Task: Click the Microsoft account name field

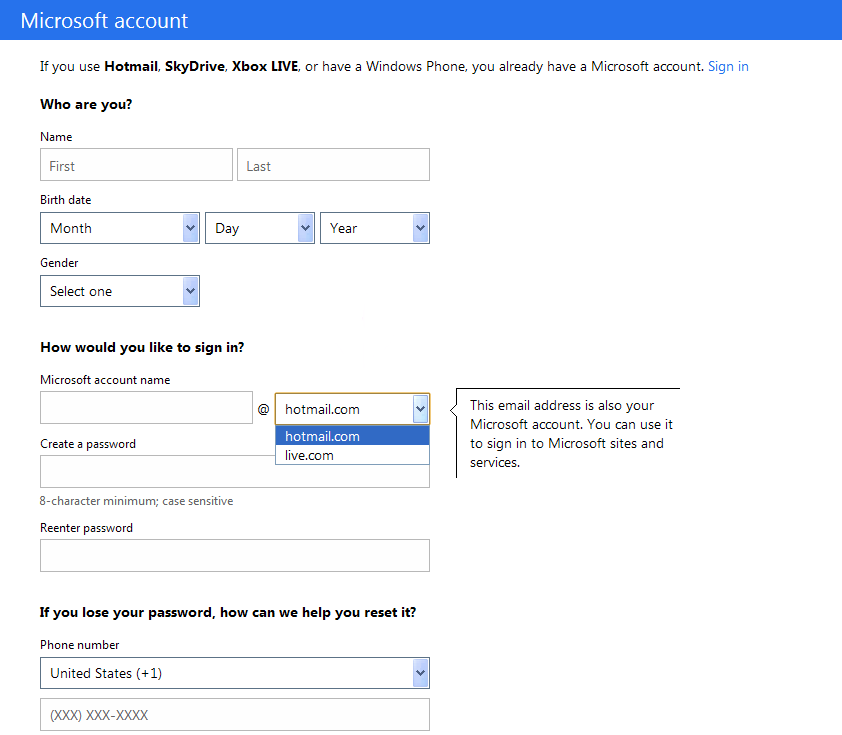Action: click(x=146, y=407)
